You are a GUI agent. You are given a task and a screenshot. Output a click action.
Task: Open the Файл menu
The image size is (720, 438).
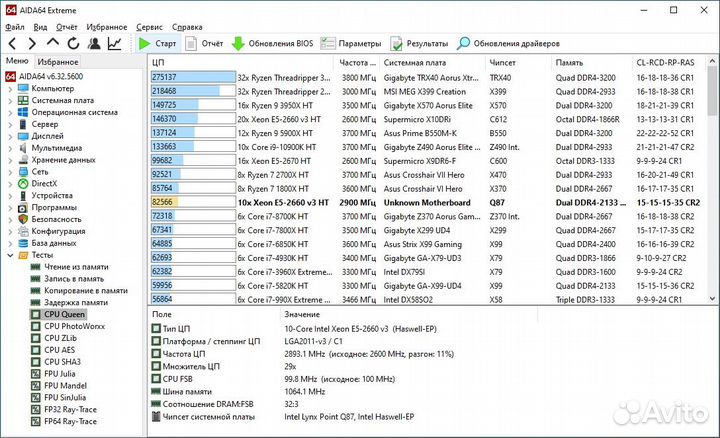(15, 27)
